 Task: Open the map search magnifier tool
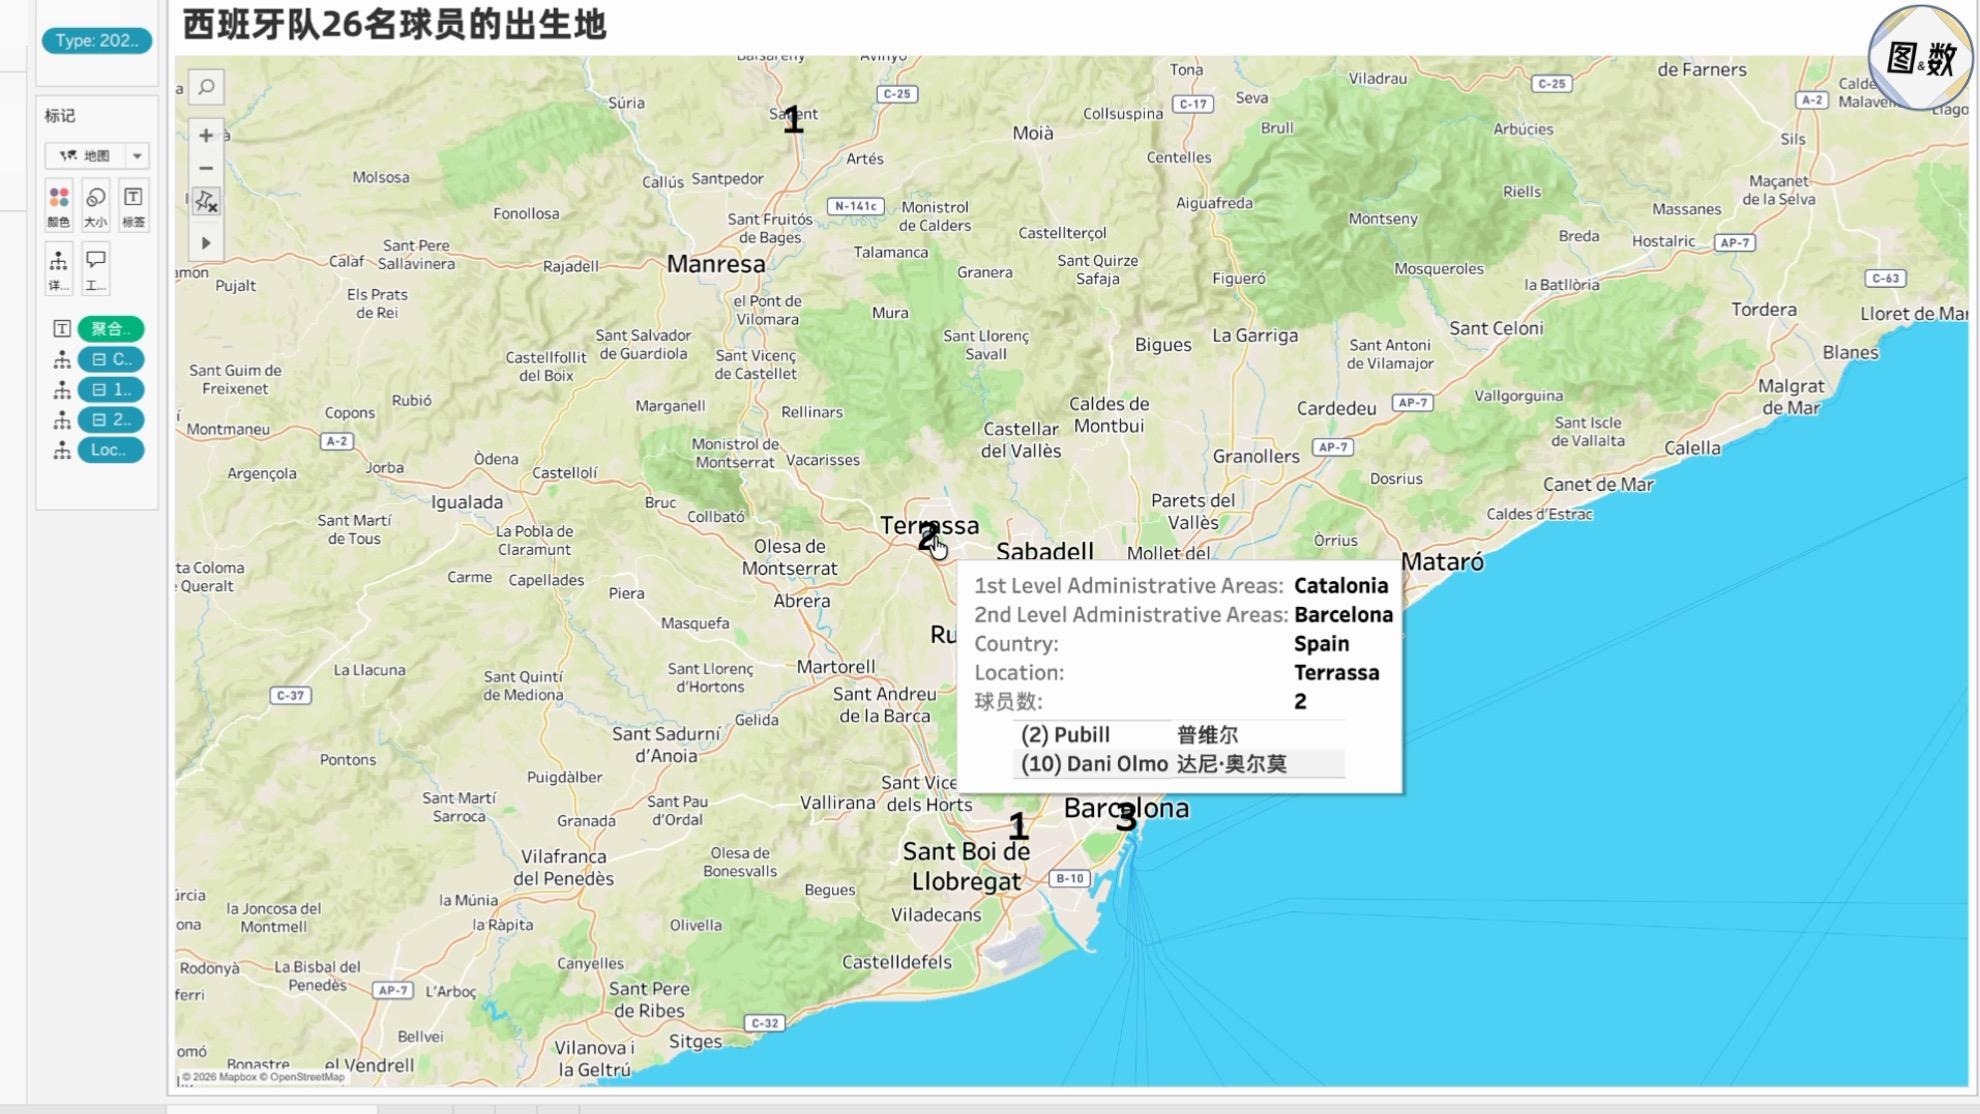(206, 87)
